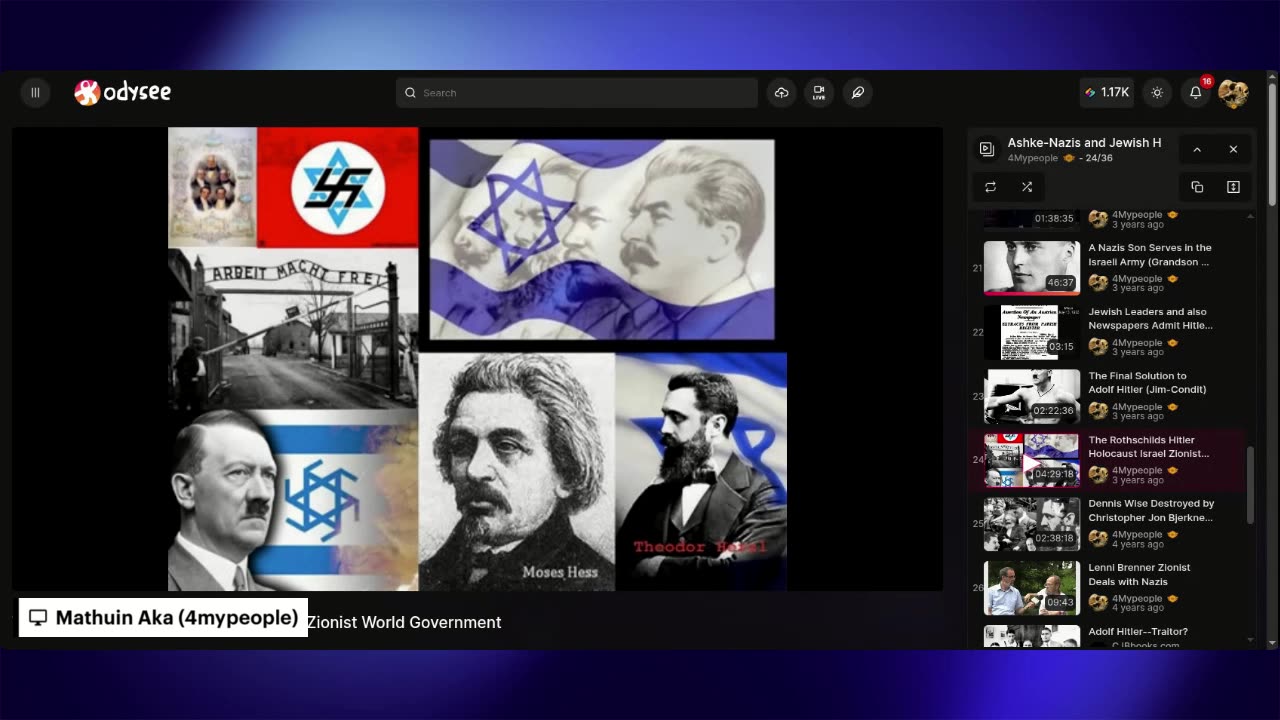
Task: Open 4Mypeople channel avatar on item 26
Action: (x=1098, y=603)
